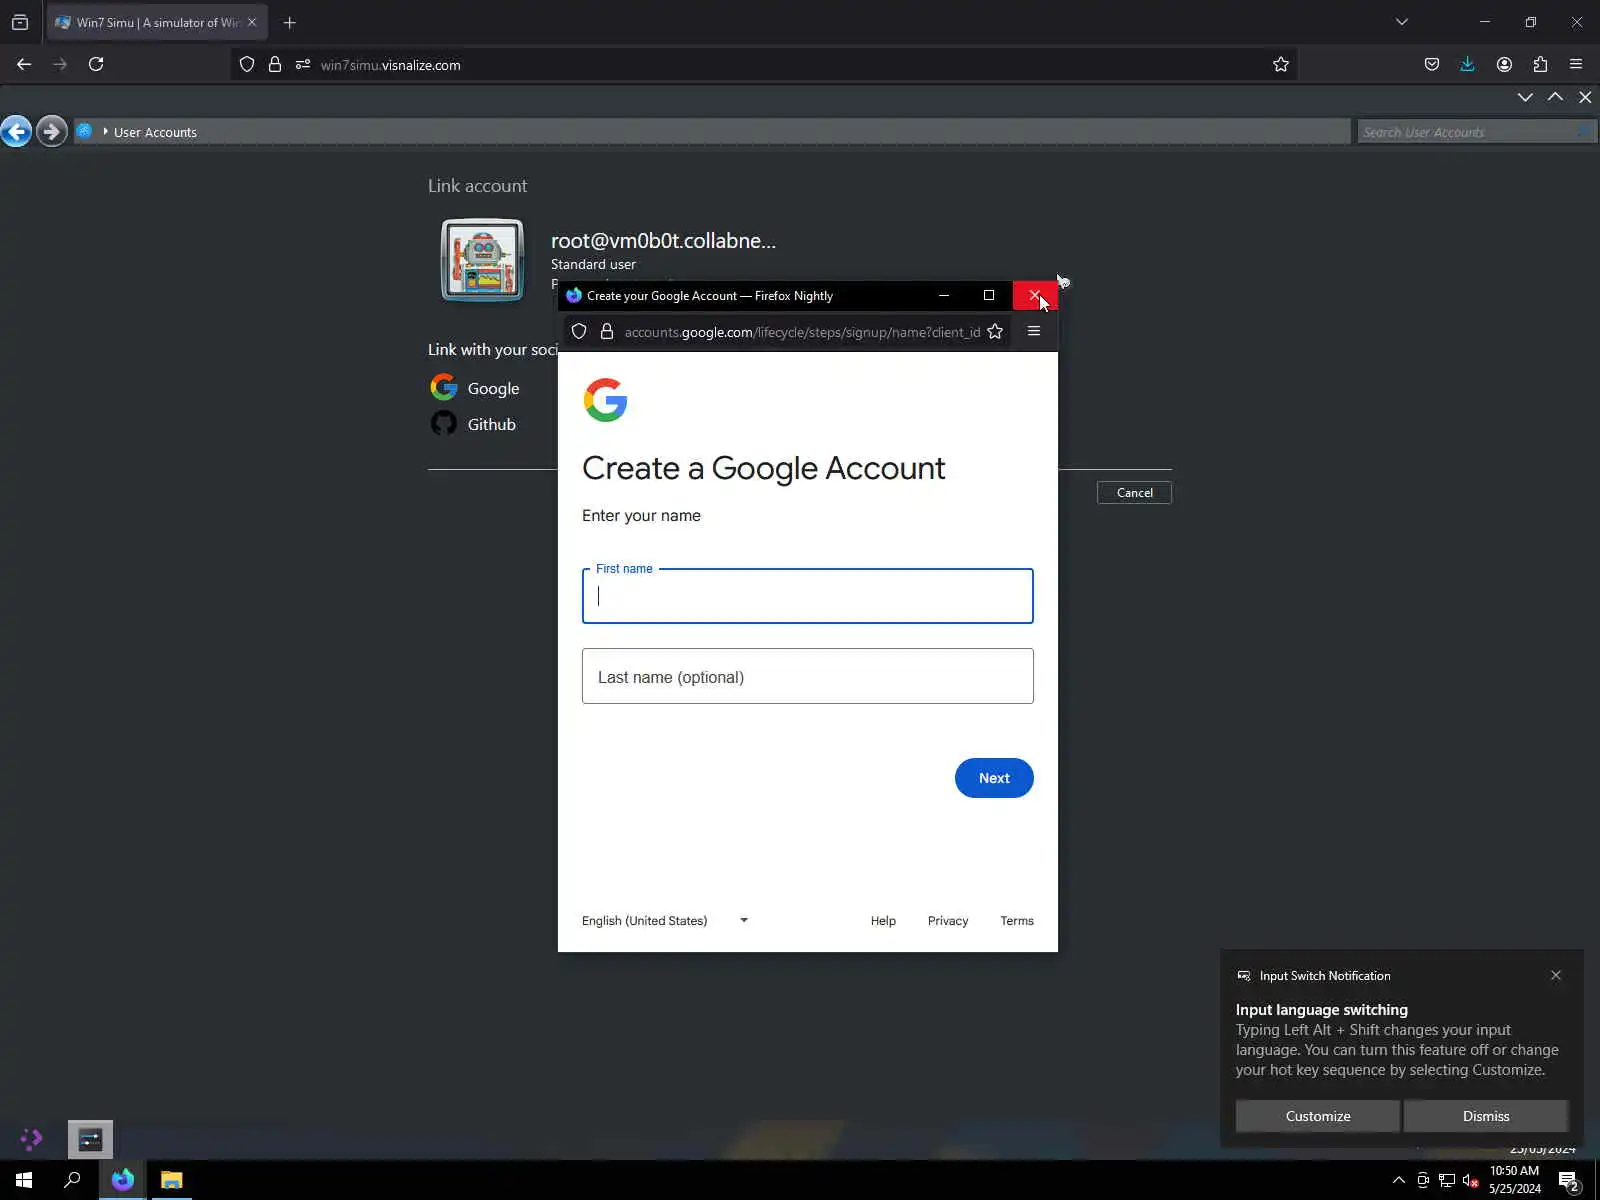The width and height of the screenshot is (1600, 1200).
Task: Maximize the Google Account popup window
Action: [989, 296]
